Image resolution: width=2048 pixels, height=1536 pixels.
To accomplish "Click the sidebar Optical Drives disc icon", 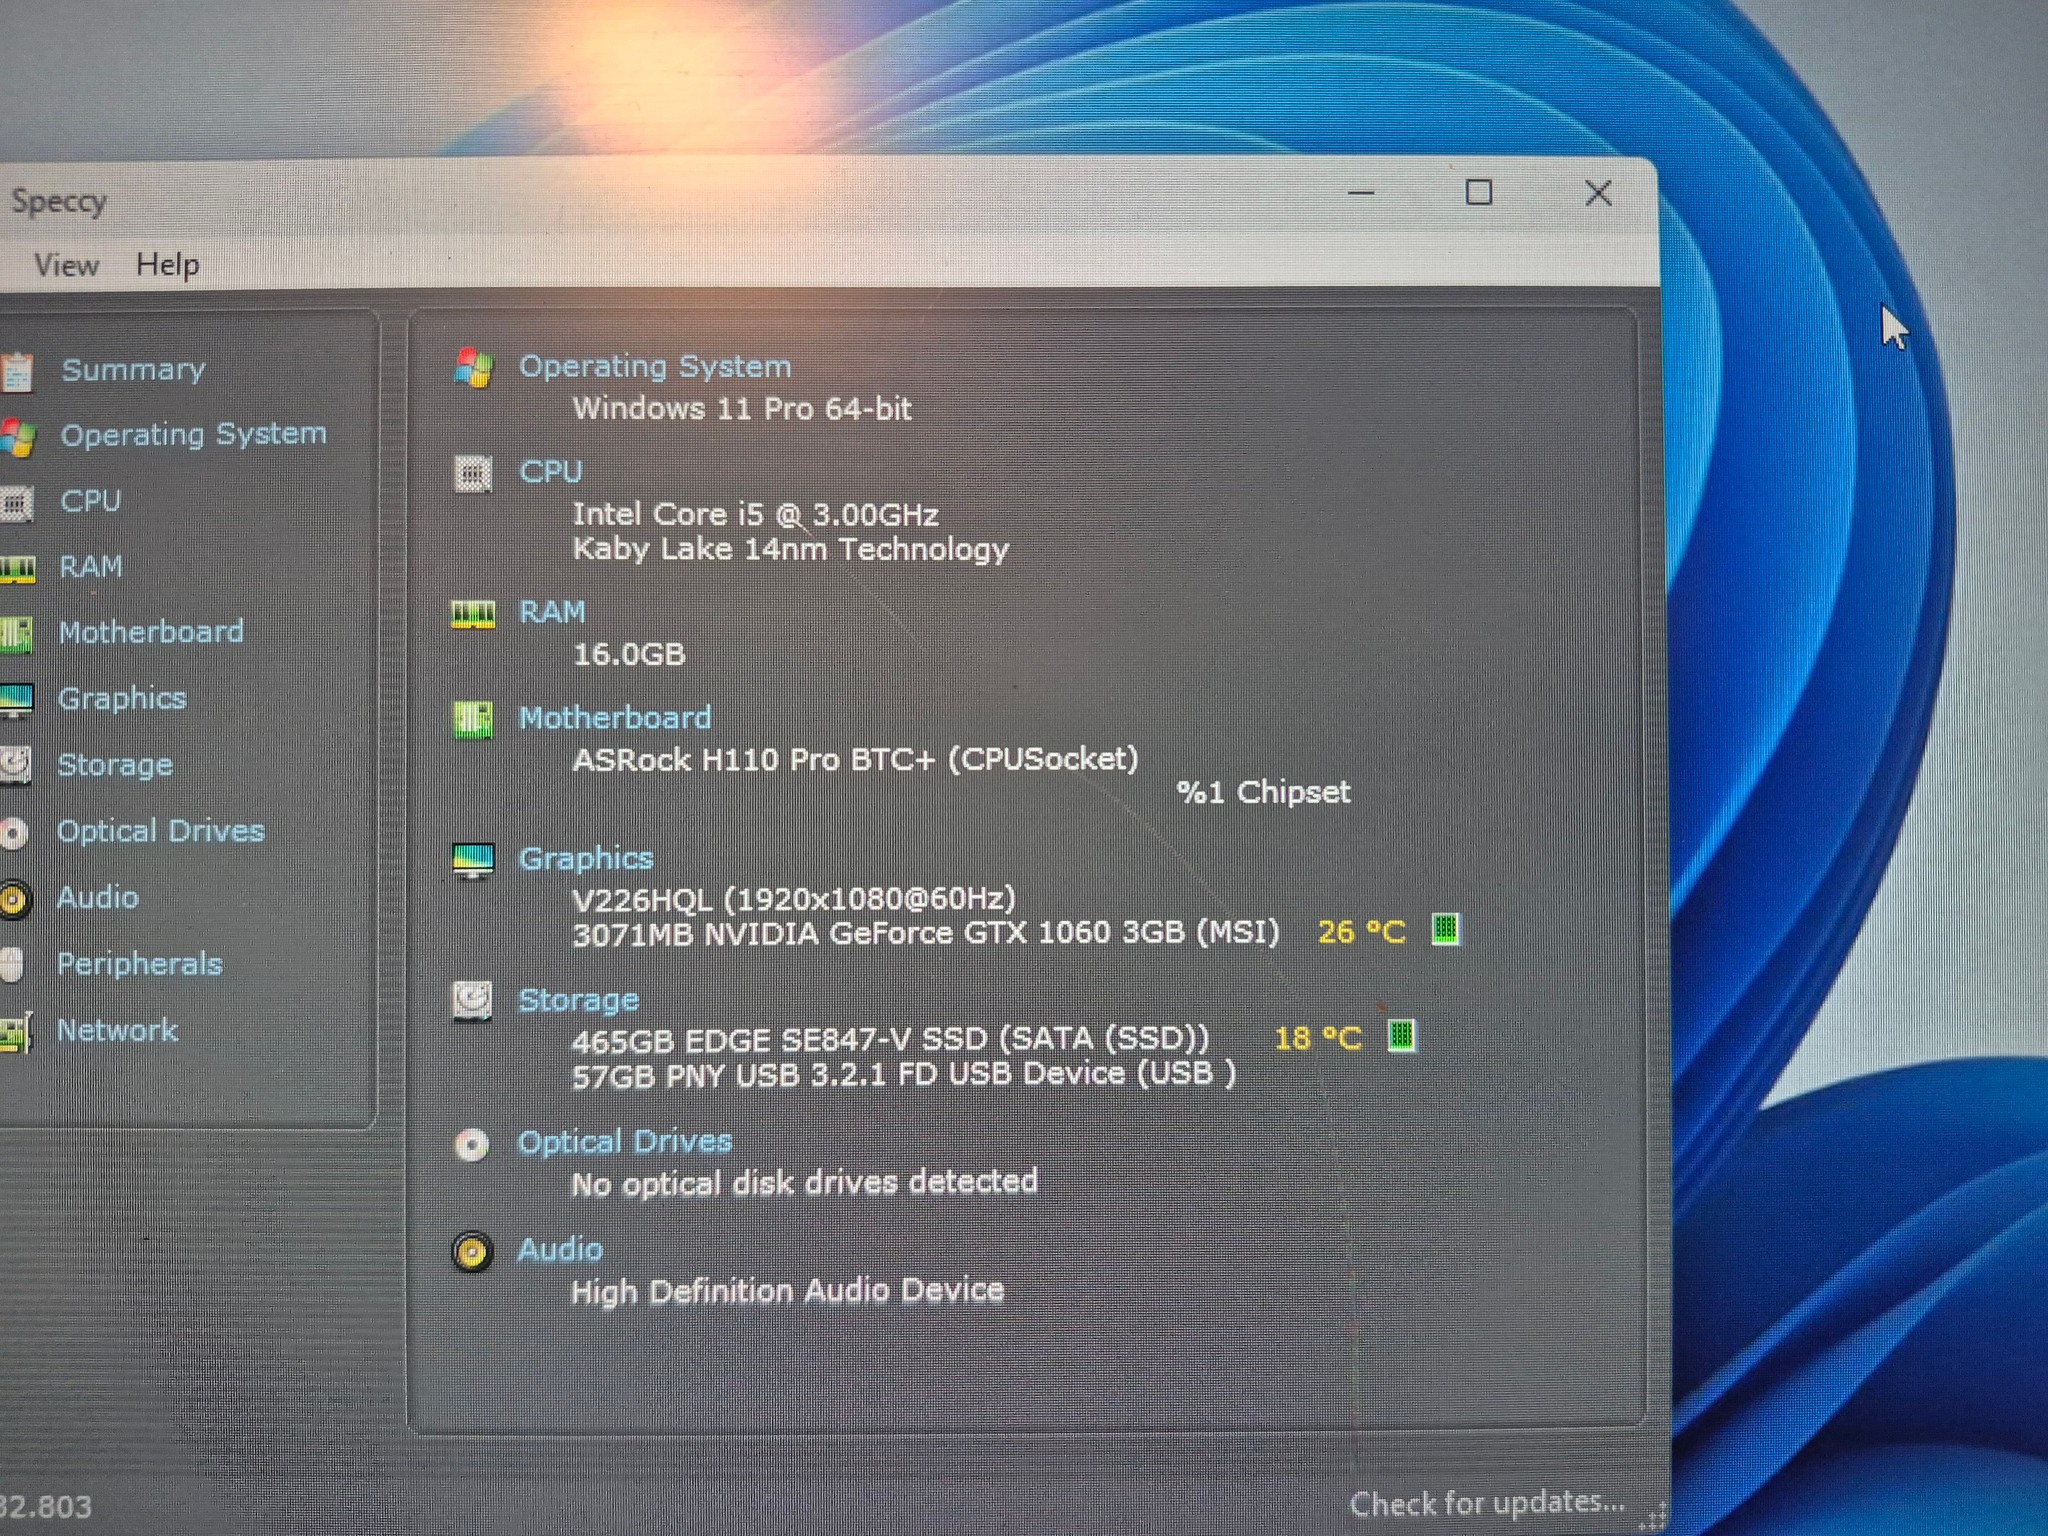I will [14, 833].
